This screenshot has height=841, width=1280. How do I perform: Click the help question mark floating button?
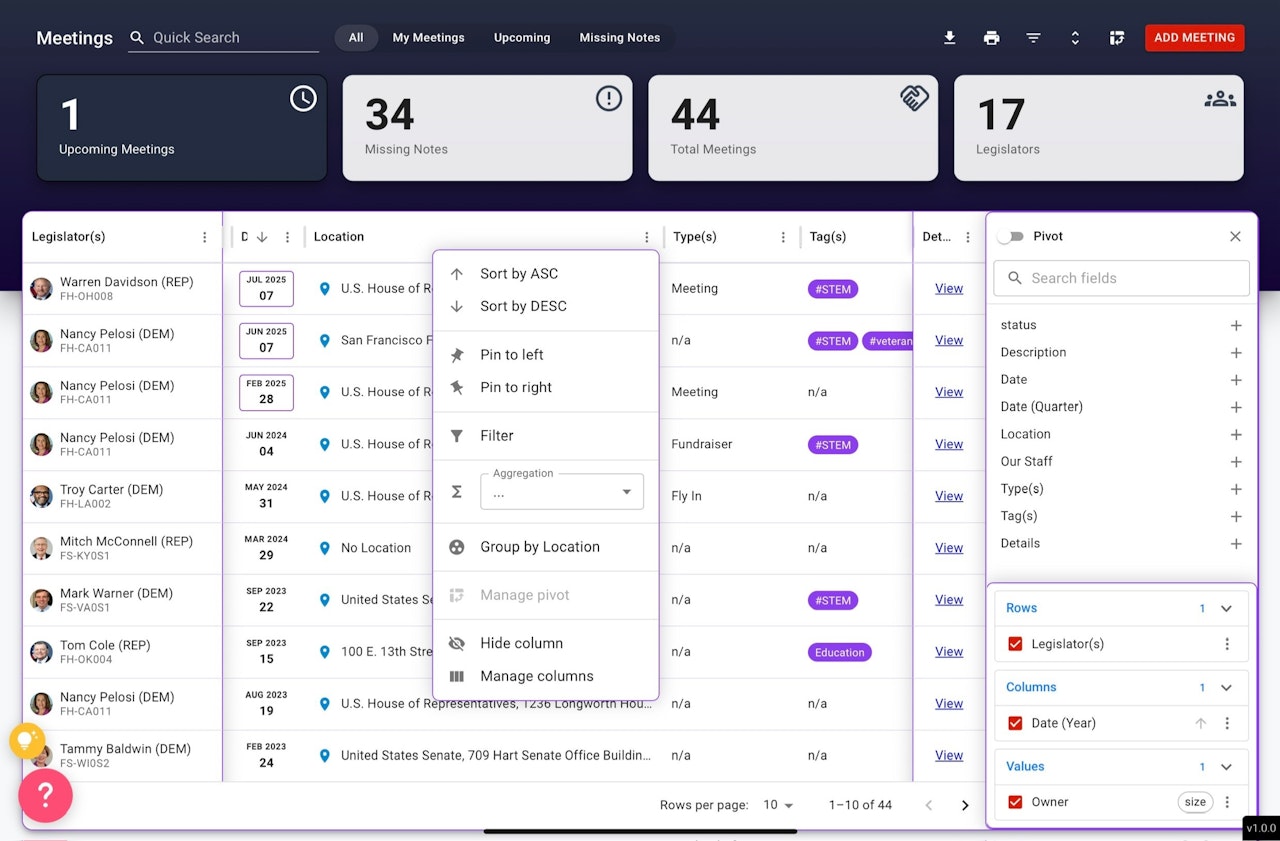point(45,796)
